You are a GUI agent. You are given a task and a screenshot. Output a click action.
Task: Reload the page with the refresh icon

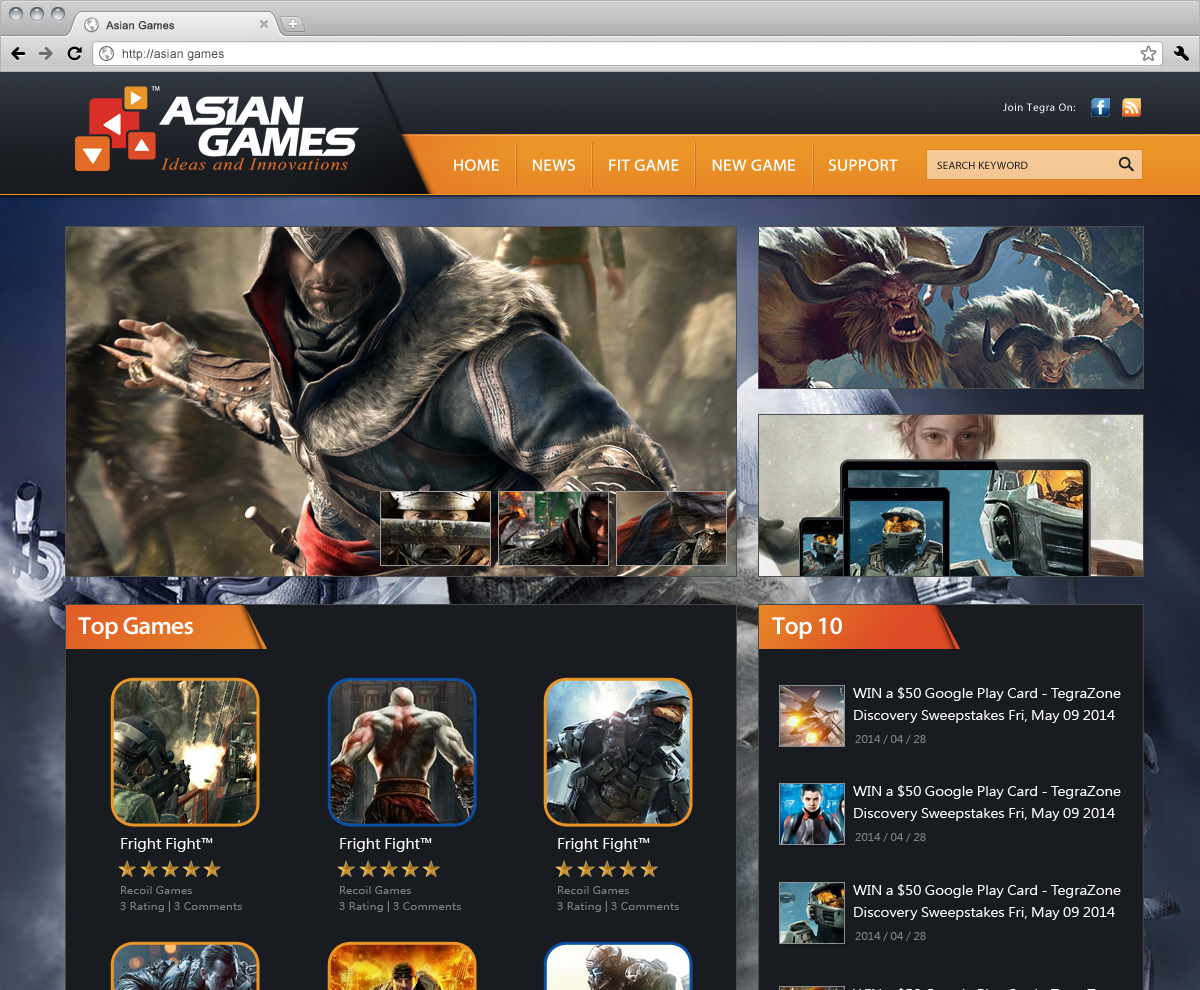click(x=74, y=53)
